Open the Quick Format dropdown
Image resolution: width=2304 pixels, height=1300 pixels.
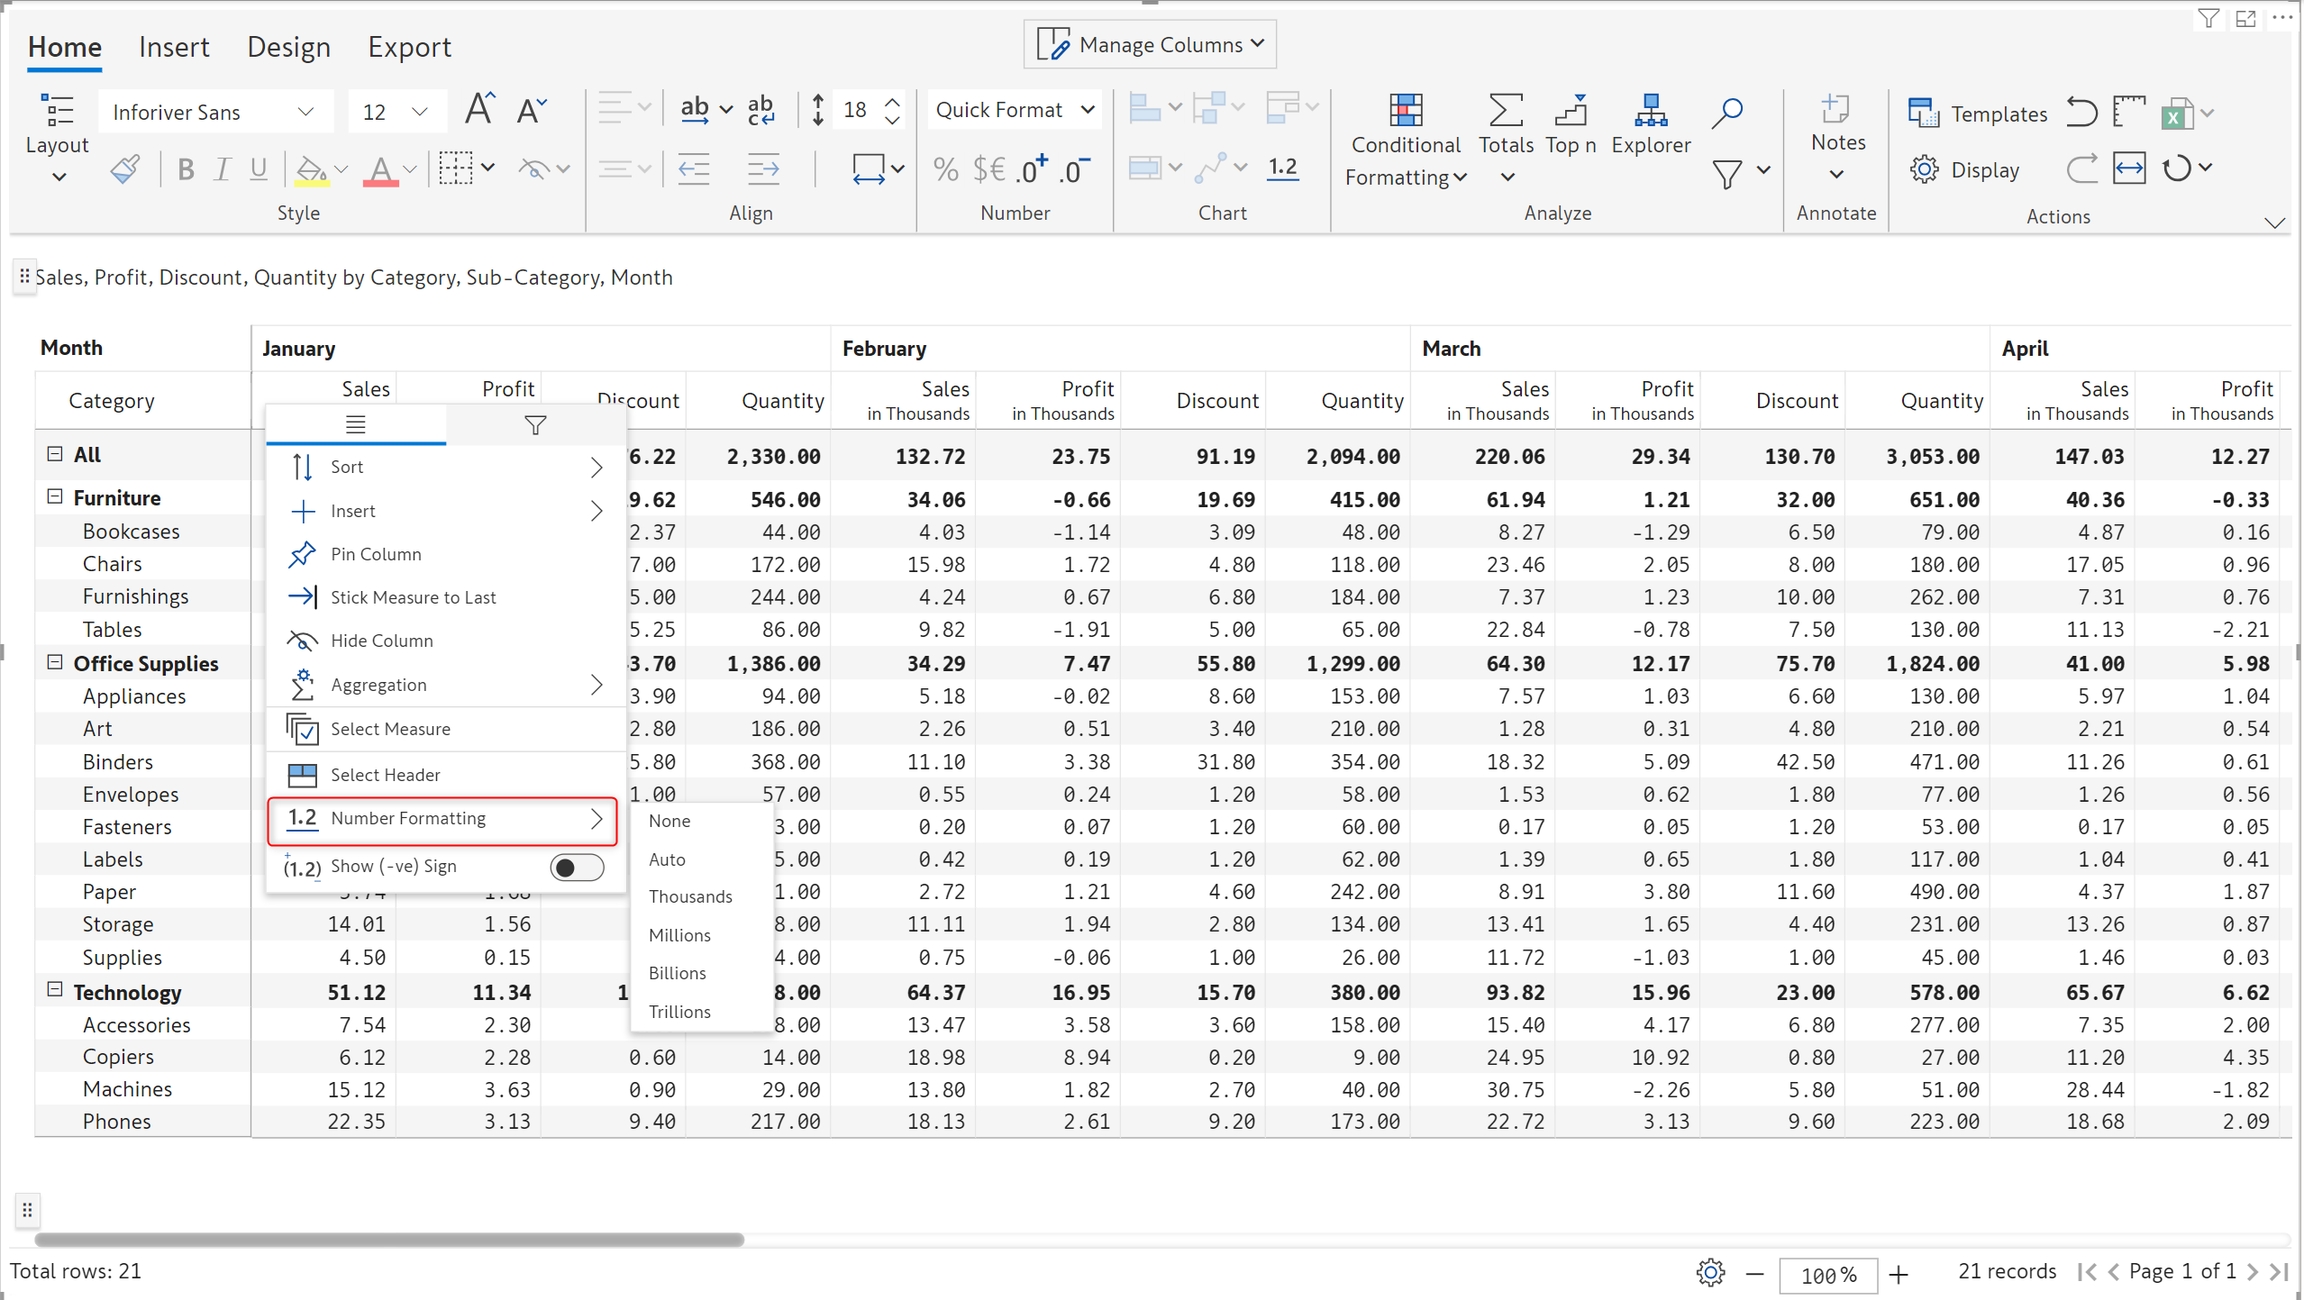(x=1014, y=110)
